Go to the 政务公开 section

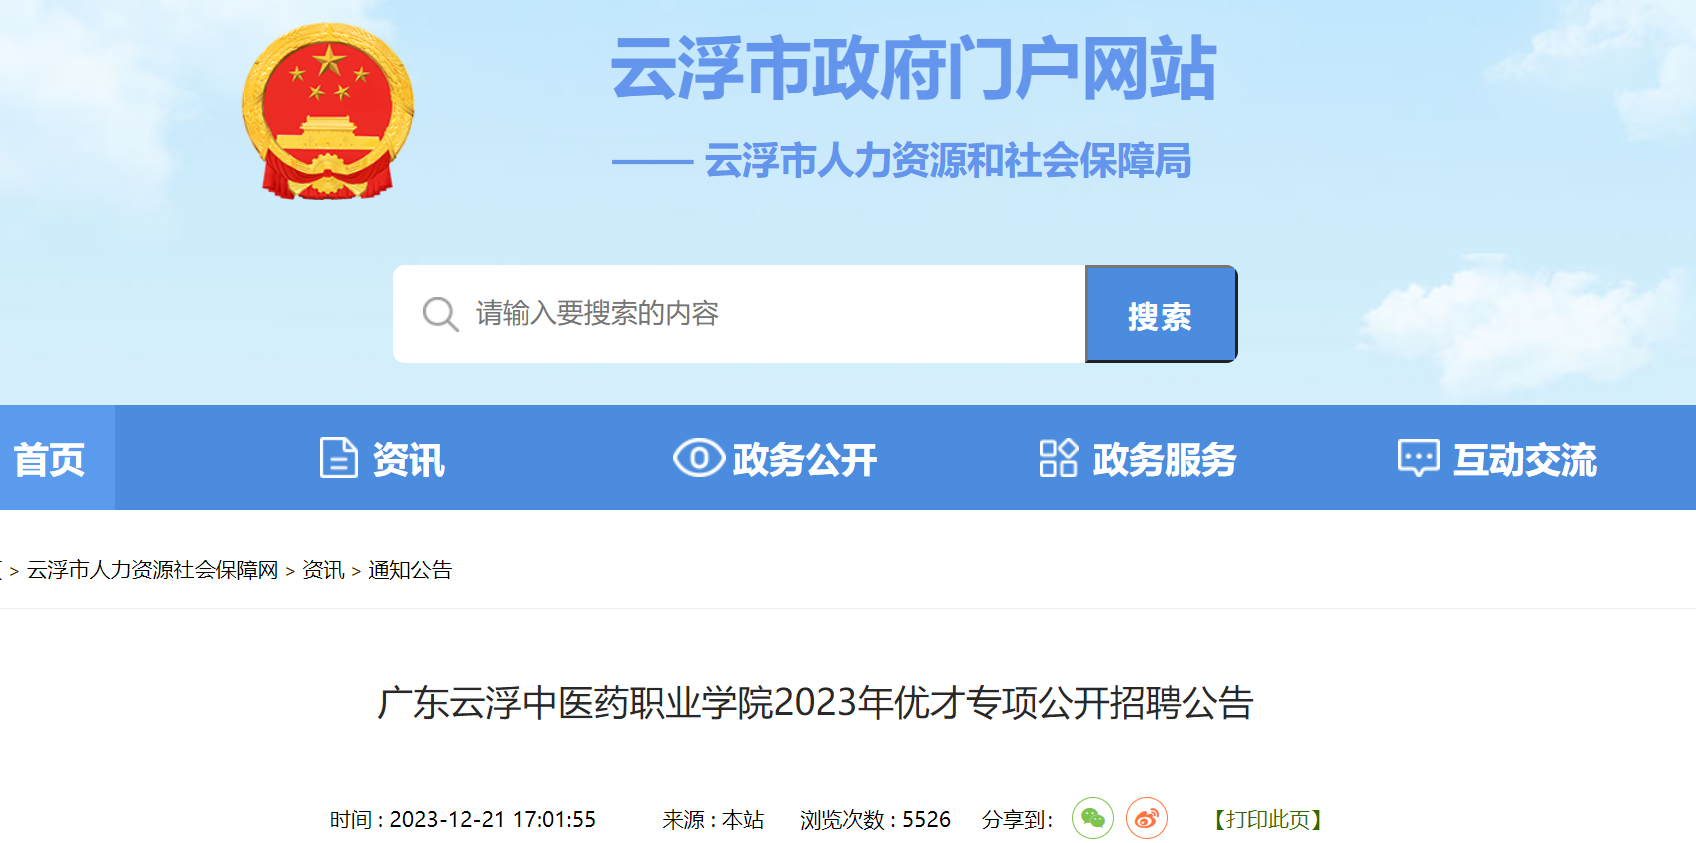pos(805,460)
